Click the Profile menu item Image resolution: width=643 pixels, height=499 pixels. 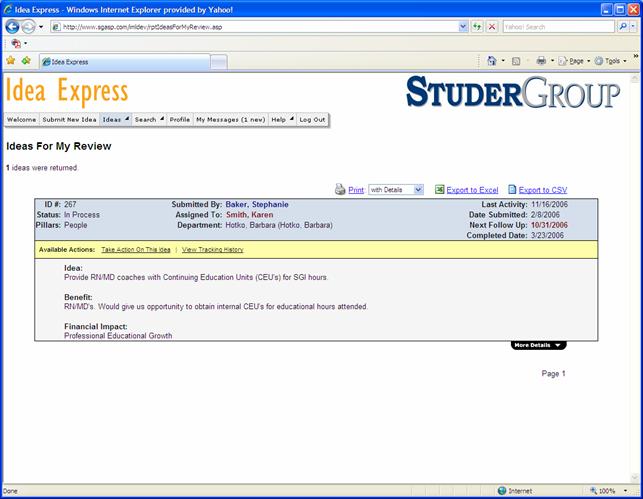coord(180,120)
